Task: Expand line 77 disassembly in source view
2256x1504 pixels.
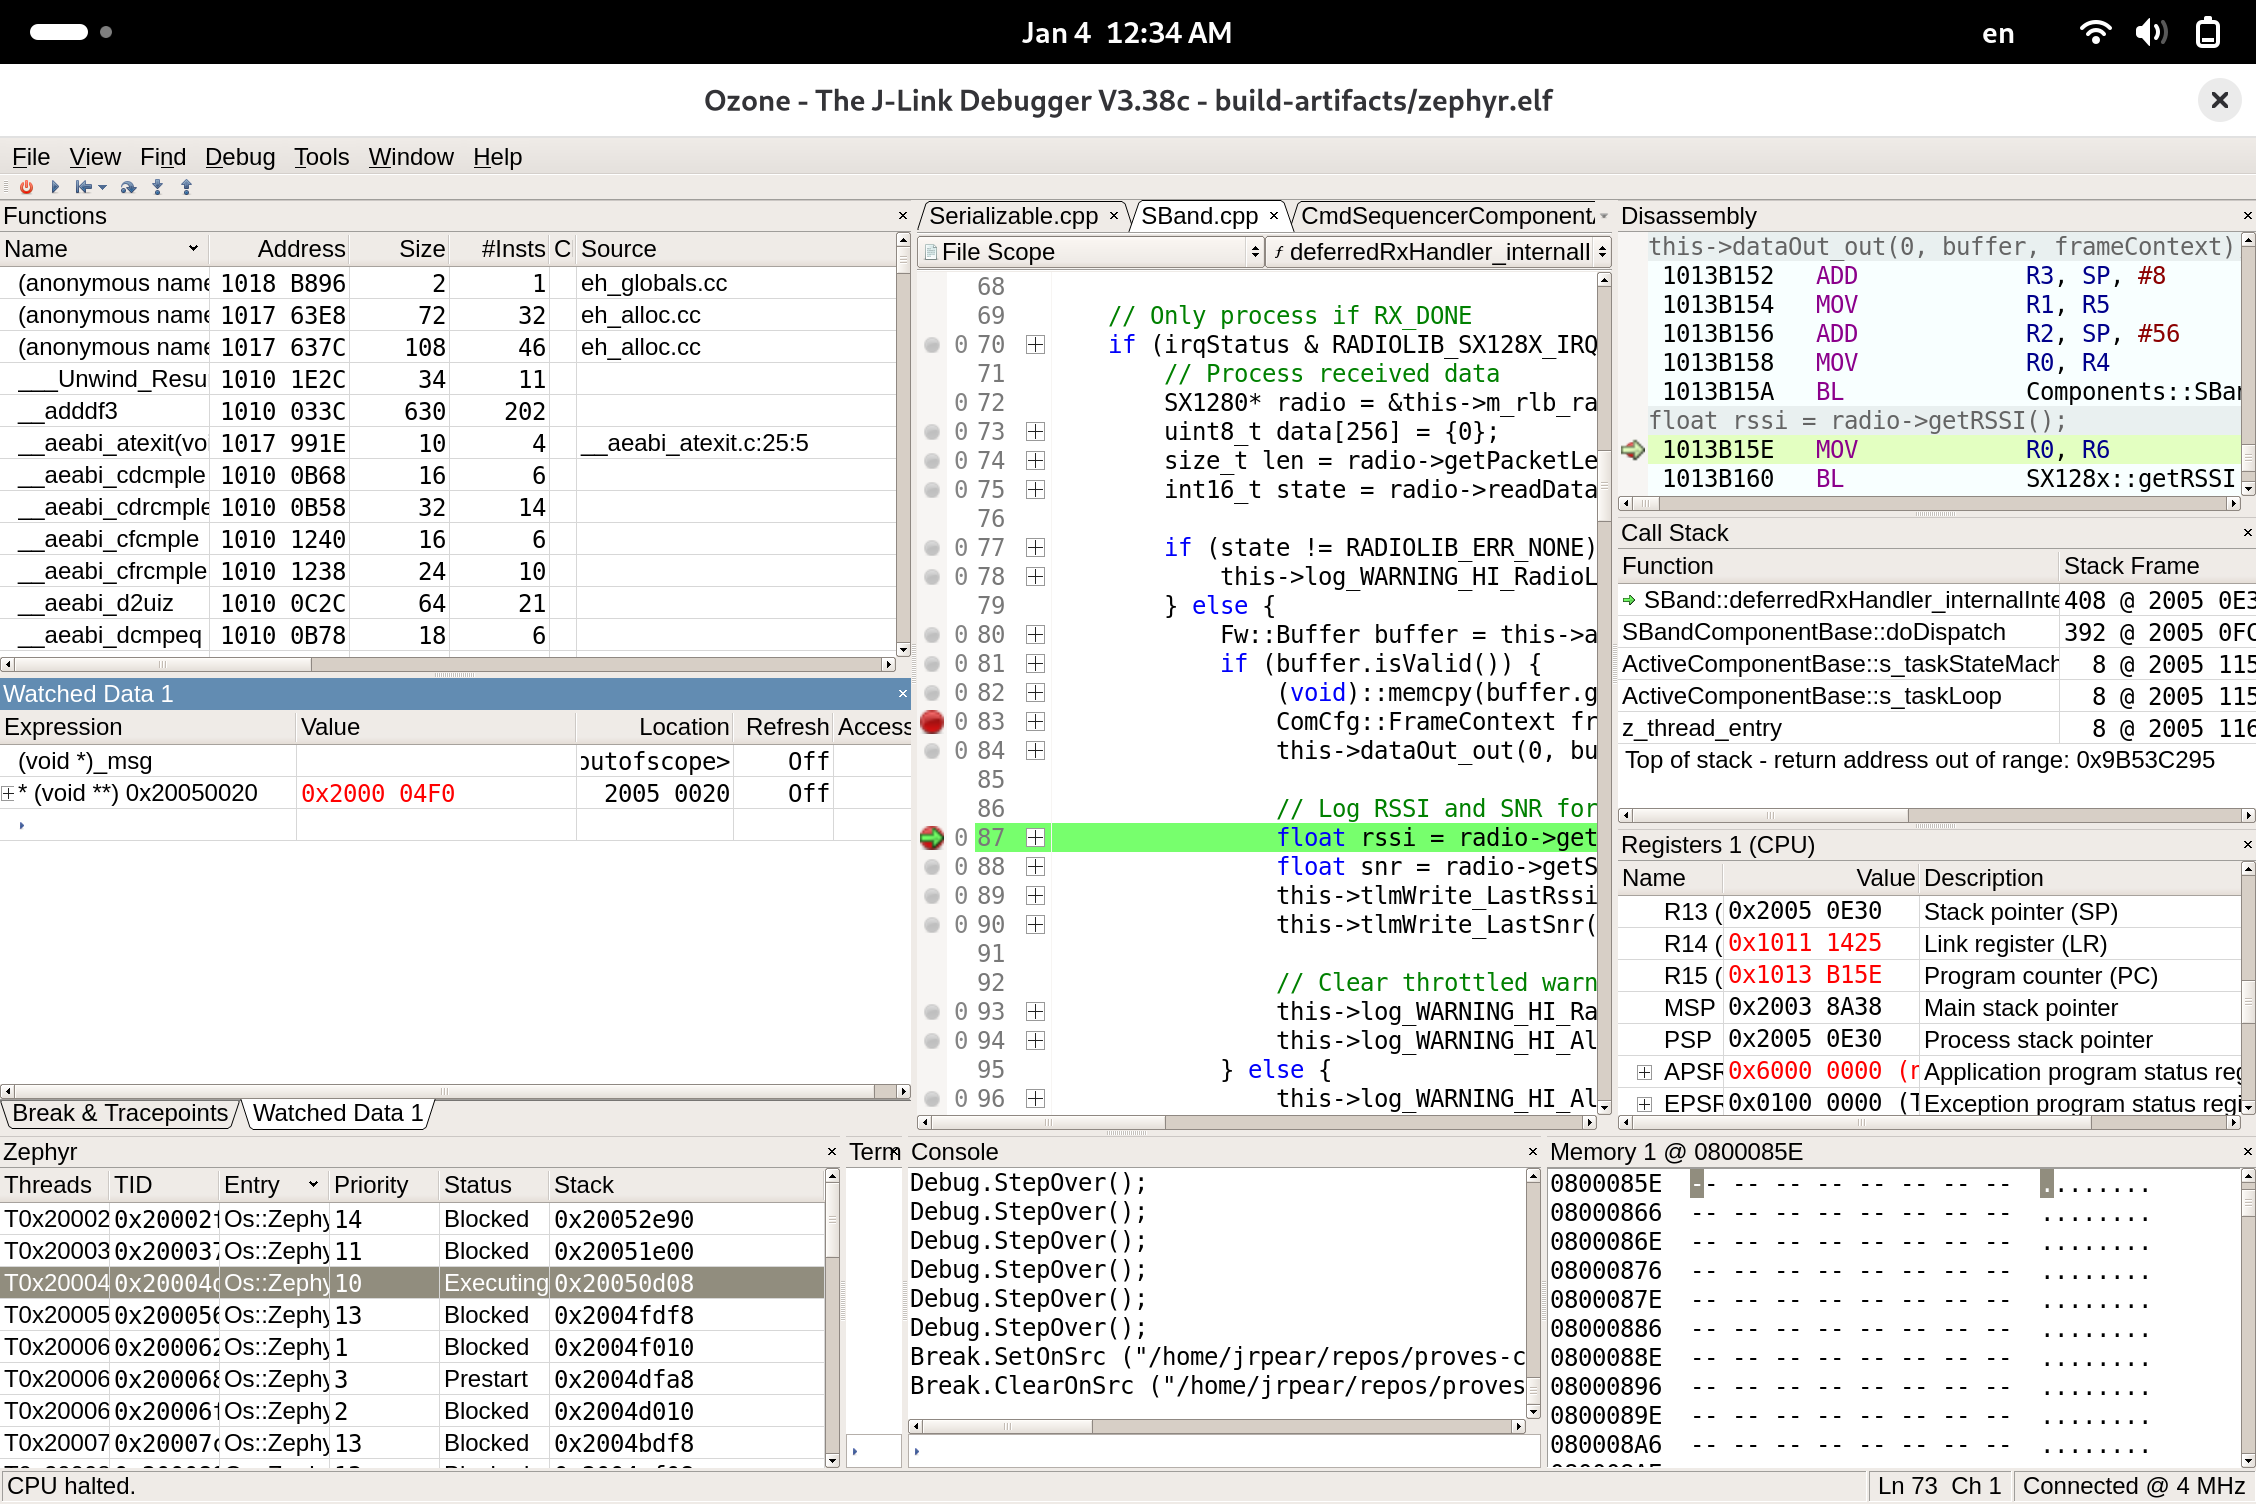Action: [1036, 548]
